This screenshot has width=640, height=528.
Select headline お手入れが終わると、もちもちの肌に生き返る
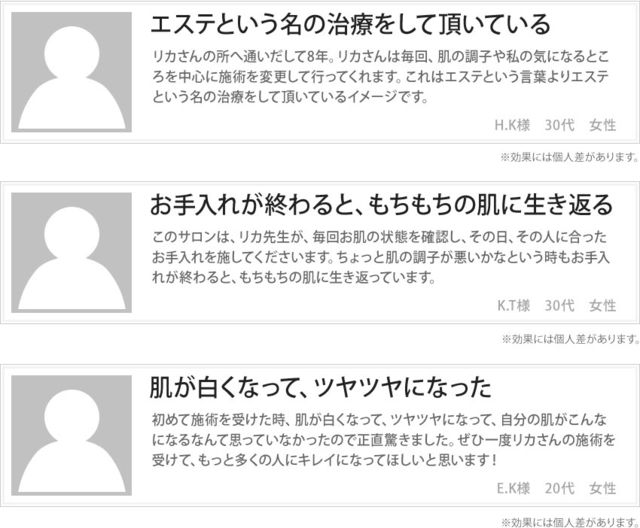(x=382, y=205)
